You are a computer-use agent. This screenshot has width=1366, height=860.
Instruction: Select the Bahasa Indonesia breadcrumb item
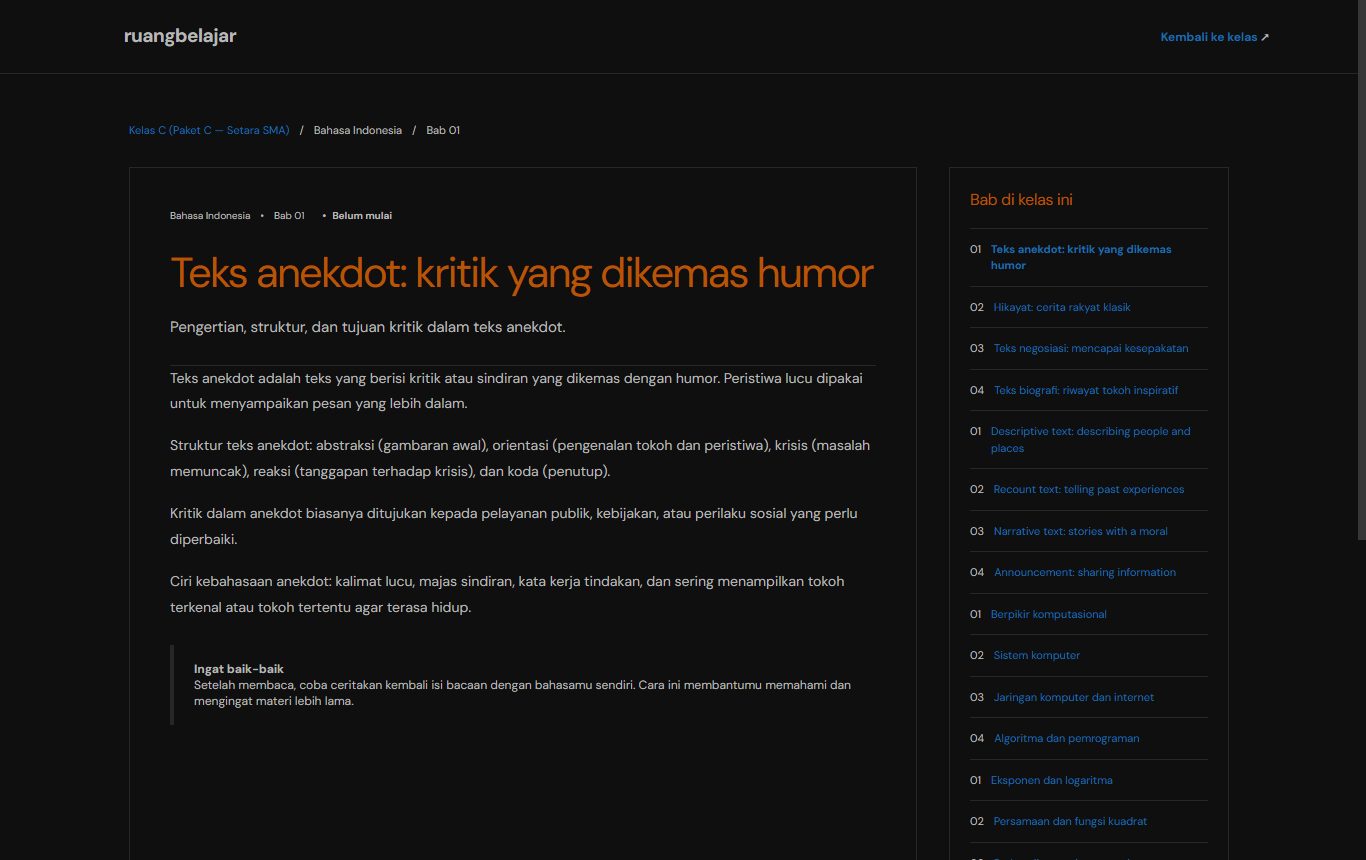(358, 130)
